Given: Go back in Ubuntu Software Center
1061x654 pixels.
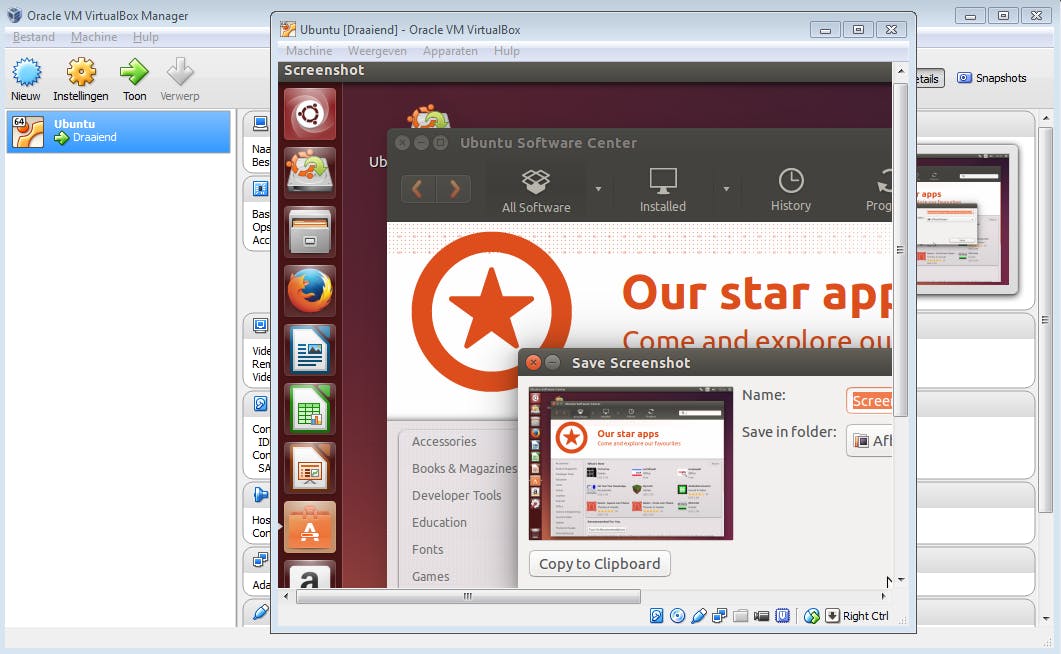Looking at the screenshot, I should tap(418, 189).
